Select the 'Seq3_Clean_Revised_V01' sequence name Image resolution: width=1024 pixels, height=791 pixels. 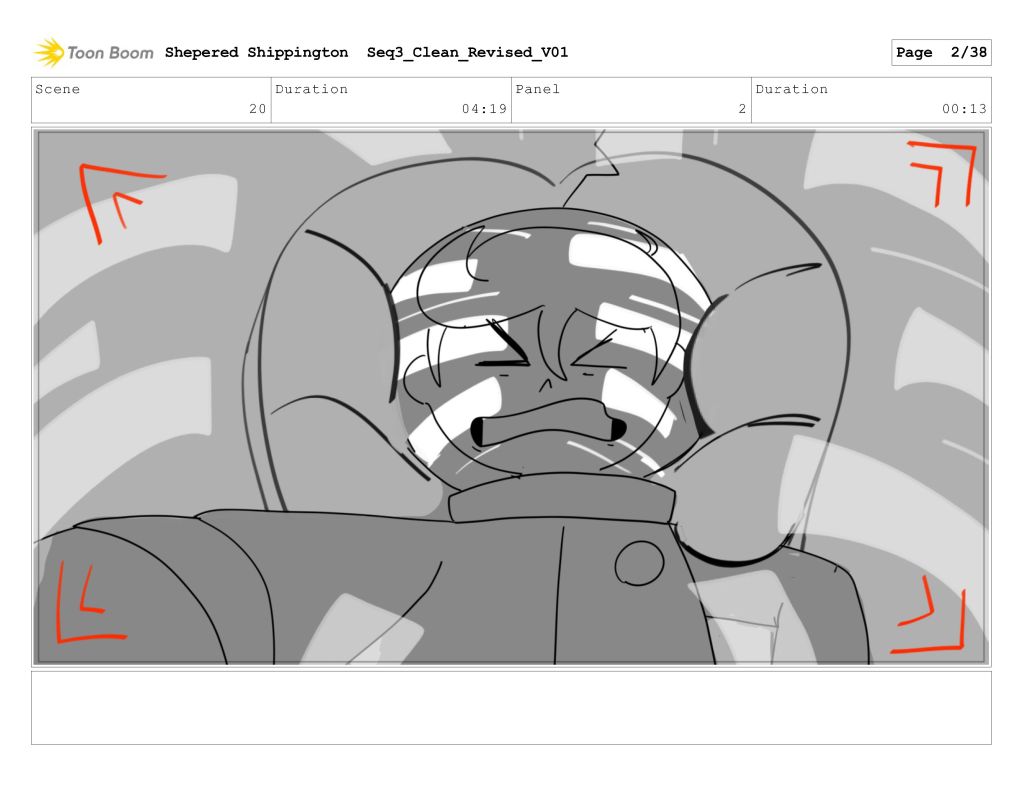tap(467, 52)
